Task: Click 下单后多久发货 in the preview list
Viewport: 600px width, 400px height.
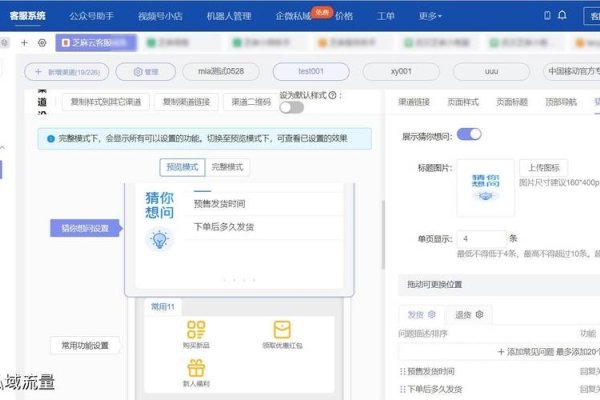Action: (x=224, y=227)
